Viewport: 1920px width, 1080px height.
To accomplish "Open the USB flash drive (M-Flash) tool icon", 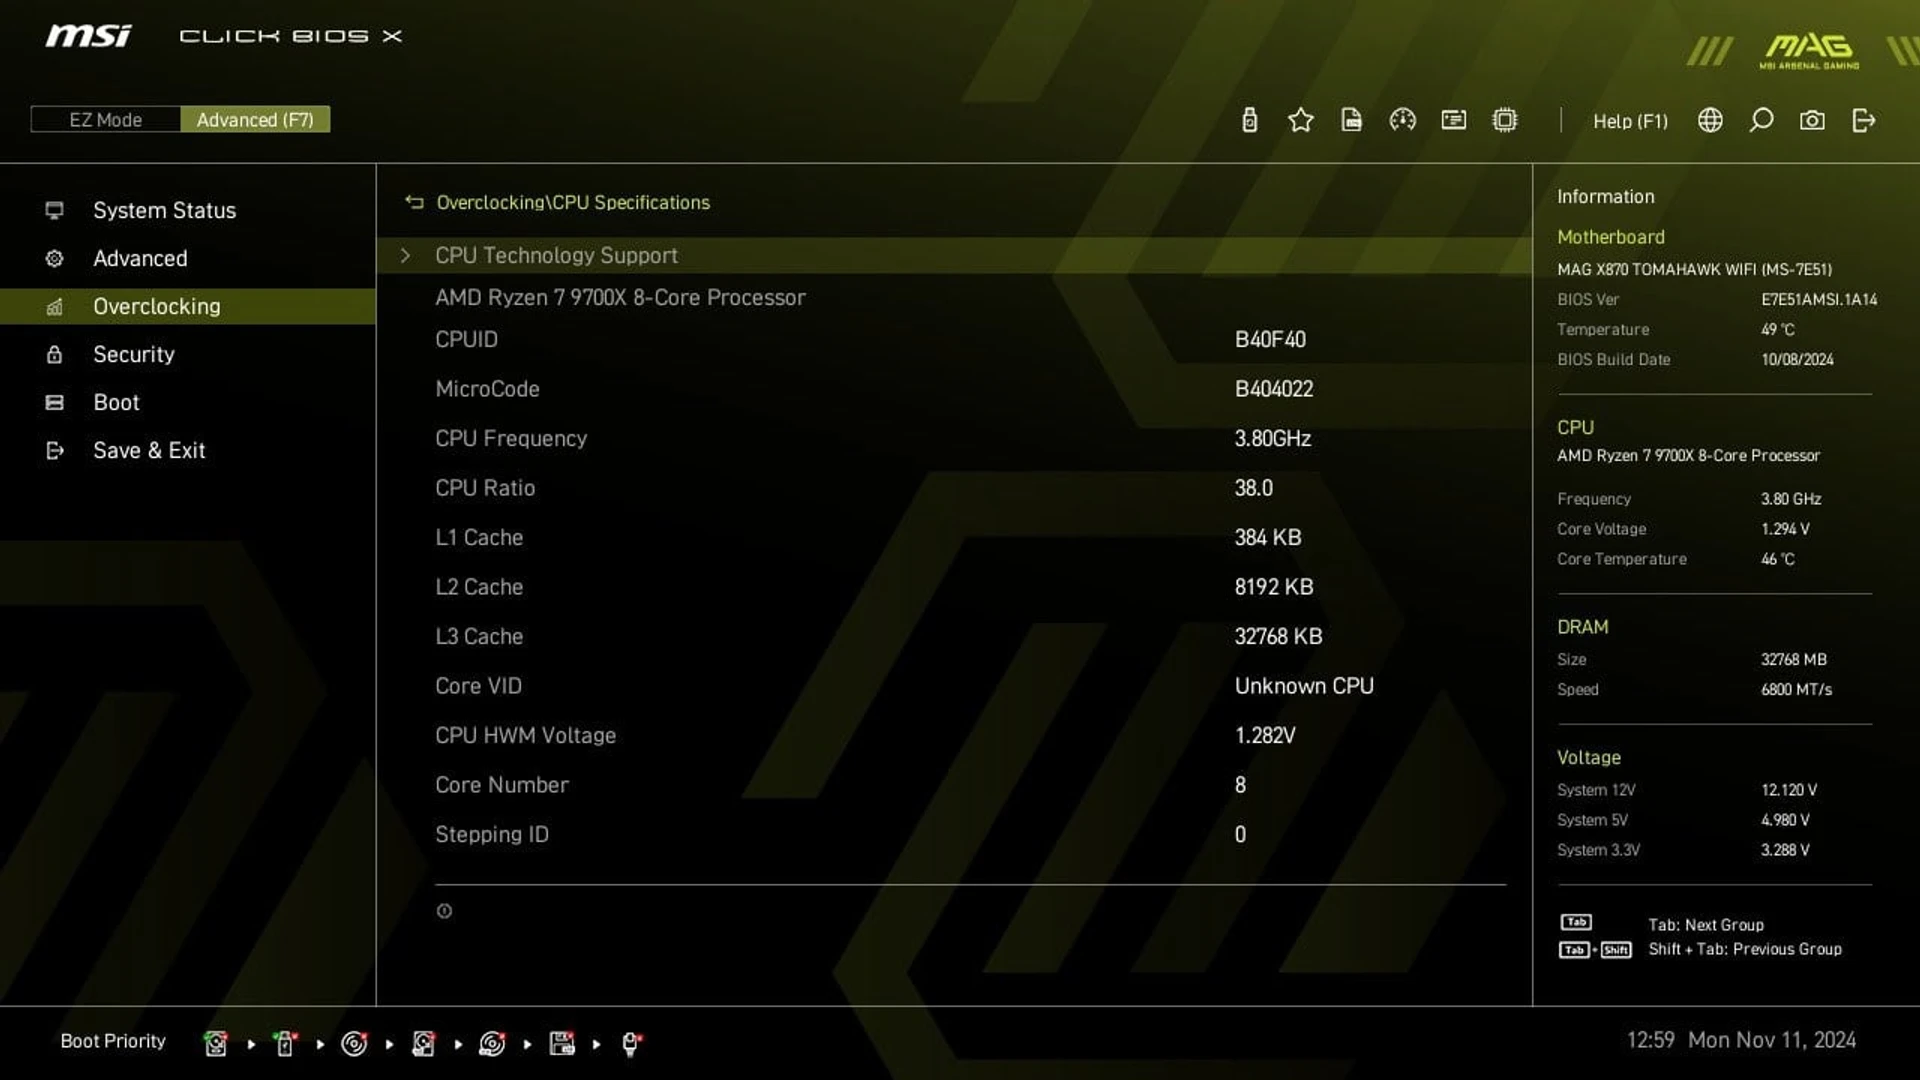I will point(1249,120).
